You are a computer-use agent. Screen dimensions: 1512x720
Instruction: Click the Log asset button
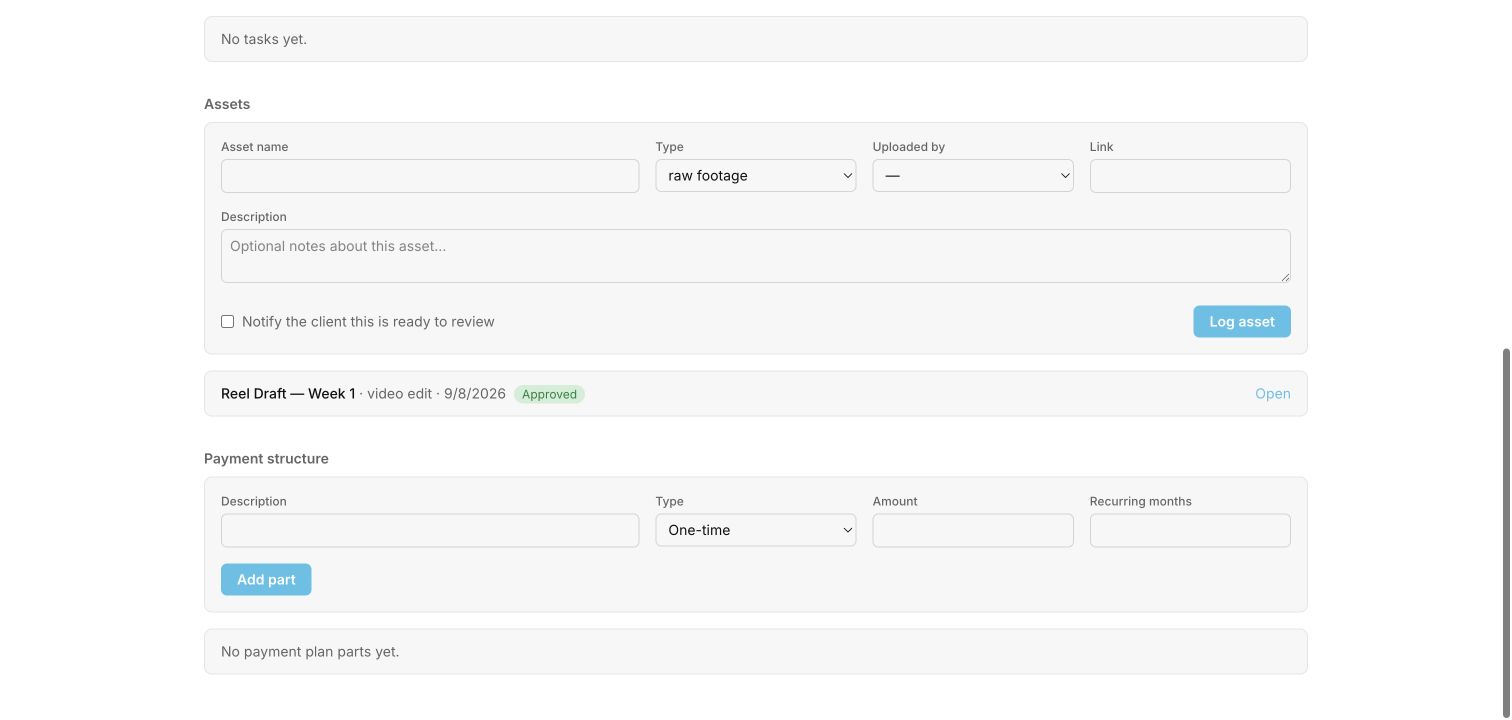(1242, 322)
